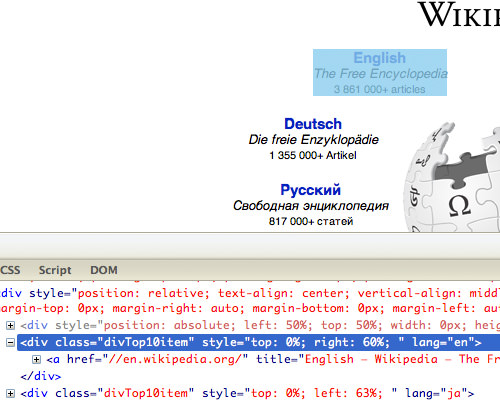Collapse the divTop10item lang="en" node
This screenshot has width=500, height=400.
pos(11,342)
